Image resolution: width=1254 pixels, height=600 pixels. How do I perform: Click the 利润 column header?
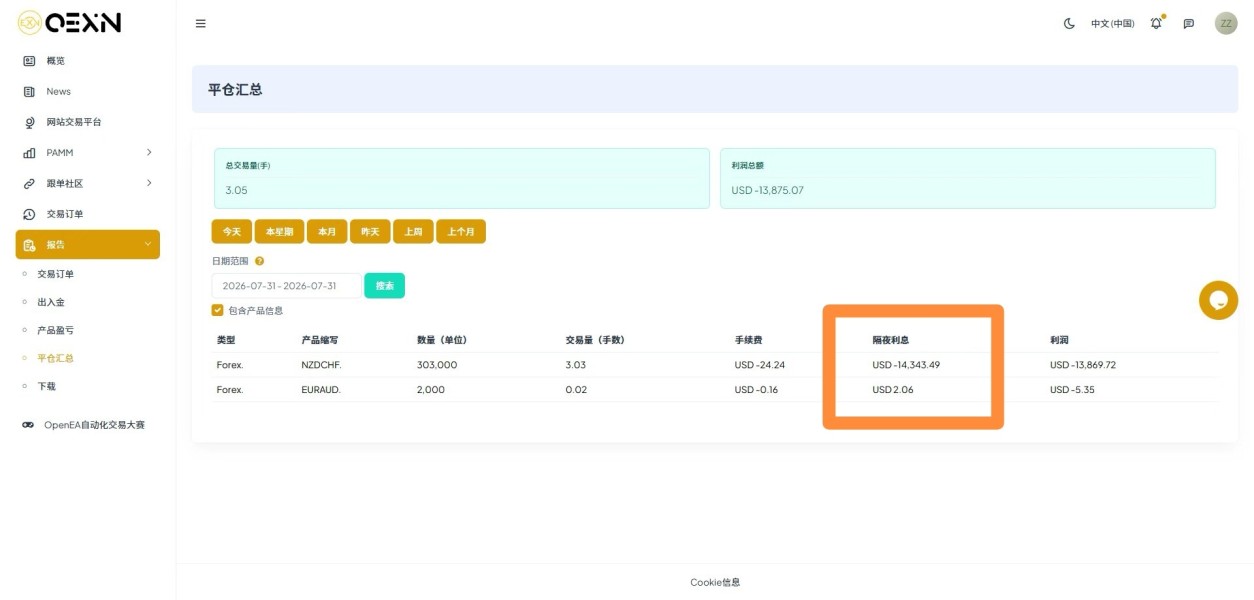click(x=1060, y=340)
